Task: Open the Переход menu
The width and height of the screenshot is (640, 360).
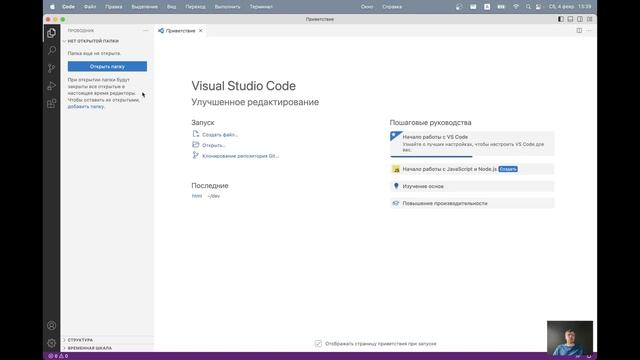Action: [196, 7]
